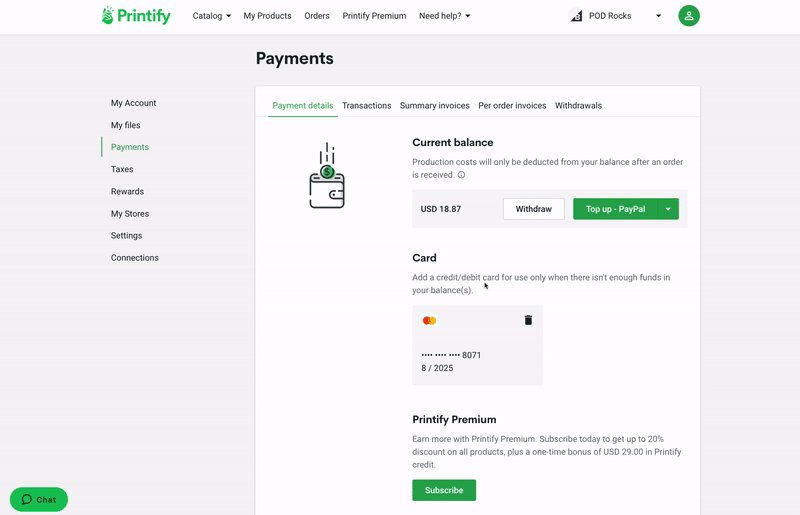Click the Subscribe button
The width and height of the screenshot is (800, 515).
(444, 490)
